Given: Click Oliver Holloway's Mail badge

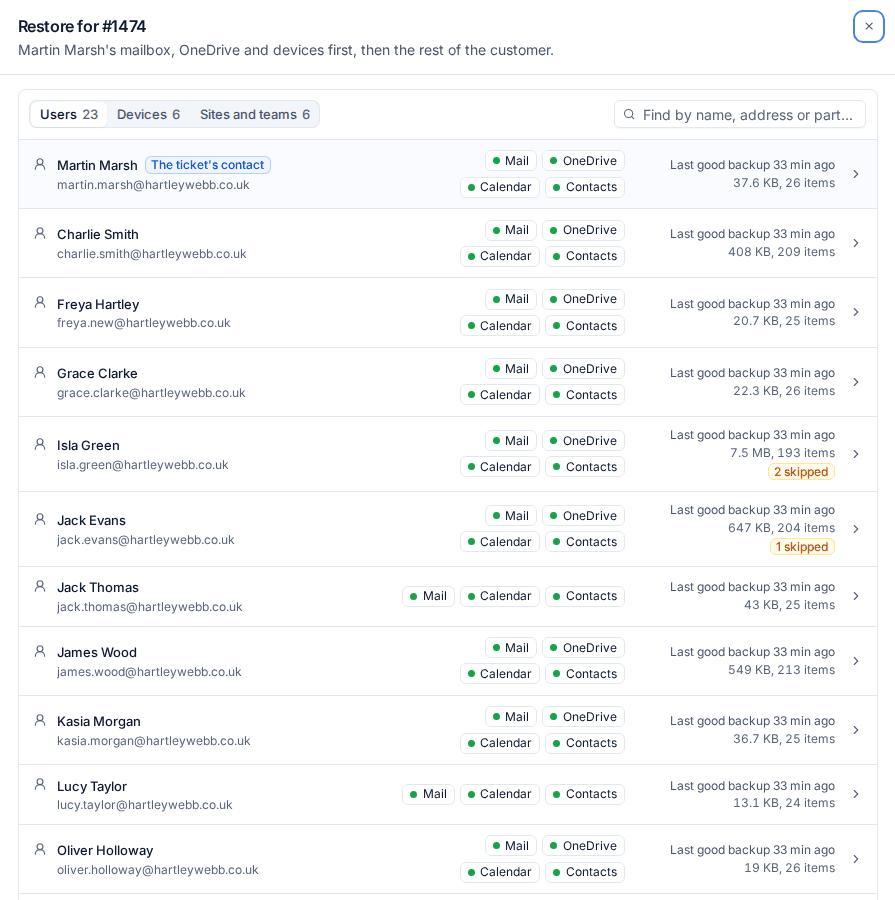Looking at the screenshot, I should [x=511, y=846].
